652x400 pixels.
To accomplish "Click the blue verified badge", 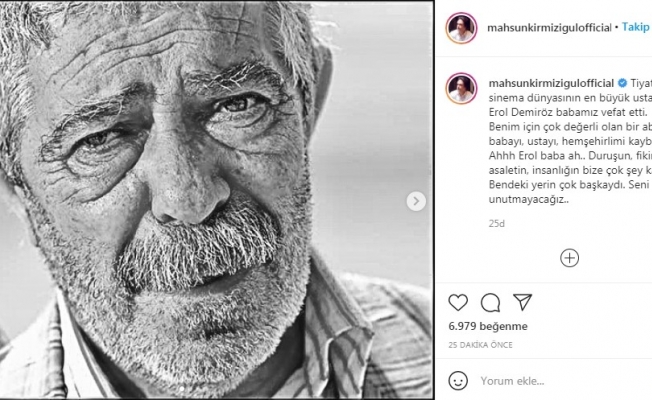I will click(x=622, y=82).
